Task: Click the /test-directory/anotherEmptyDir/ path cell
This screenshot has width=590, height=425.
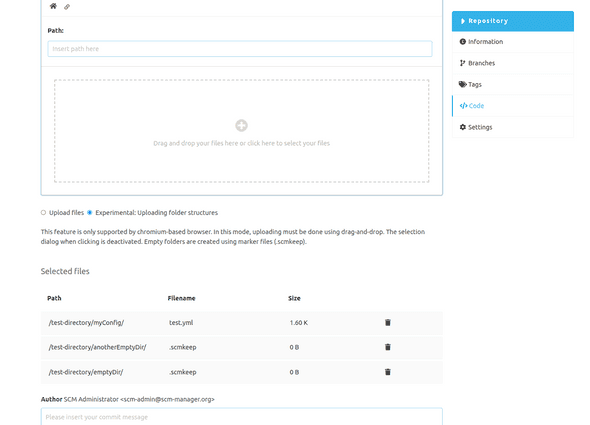Action: 97,347
